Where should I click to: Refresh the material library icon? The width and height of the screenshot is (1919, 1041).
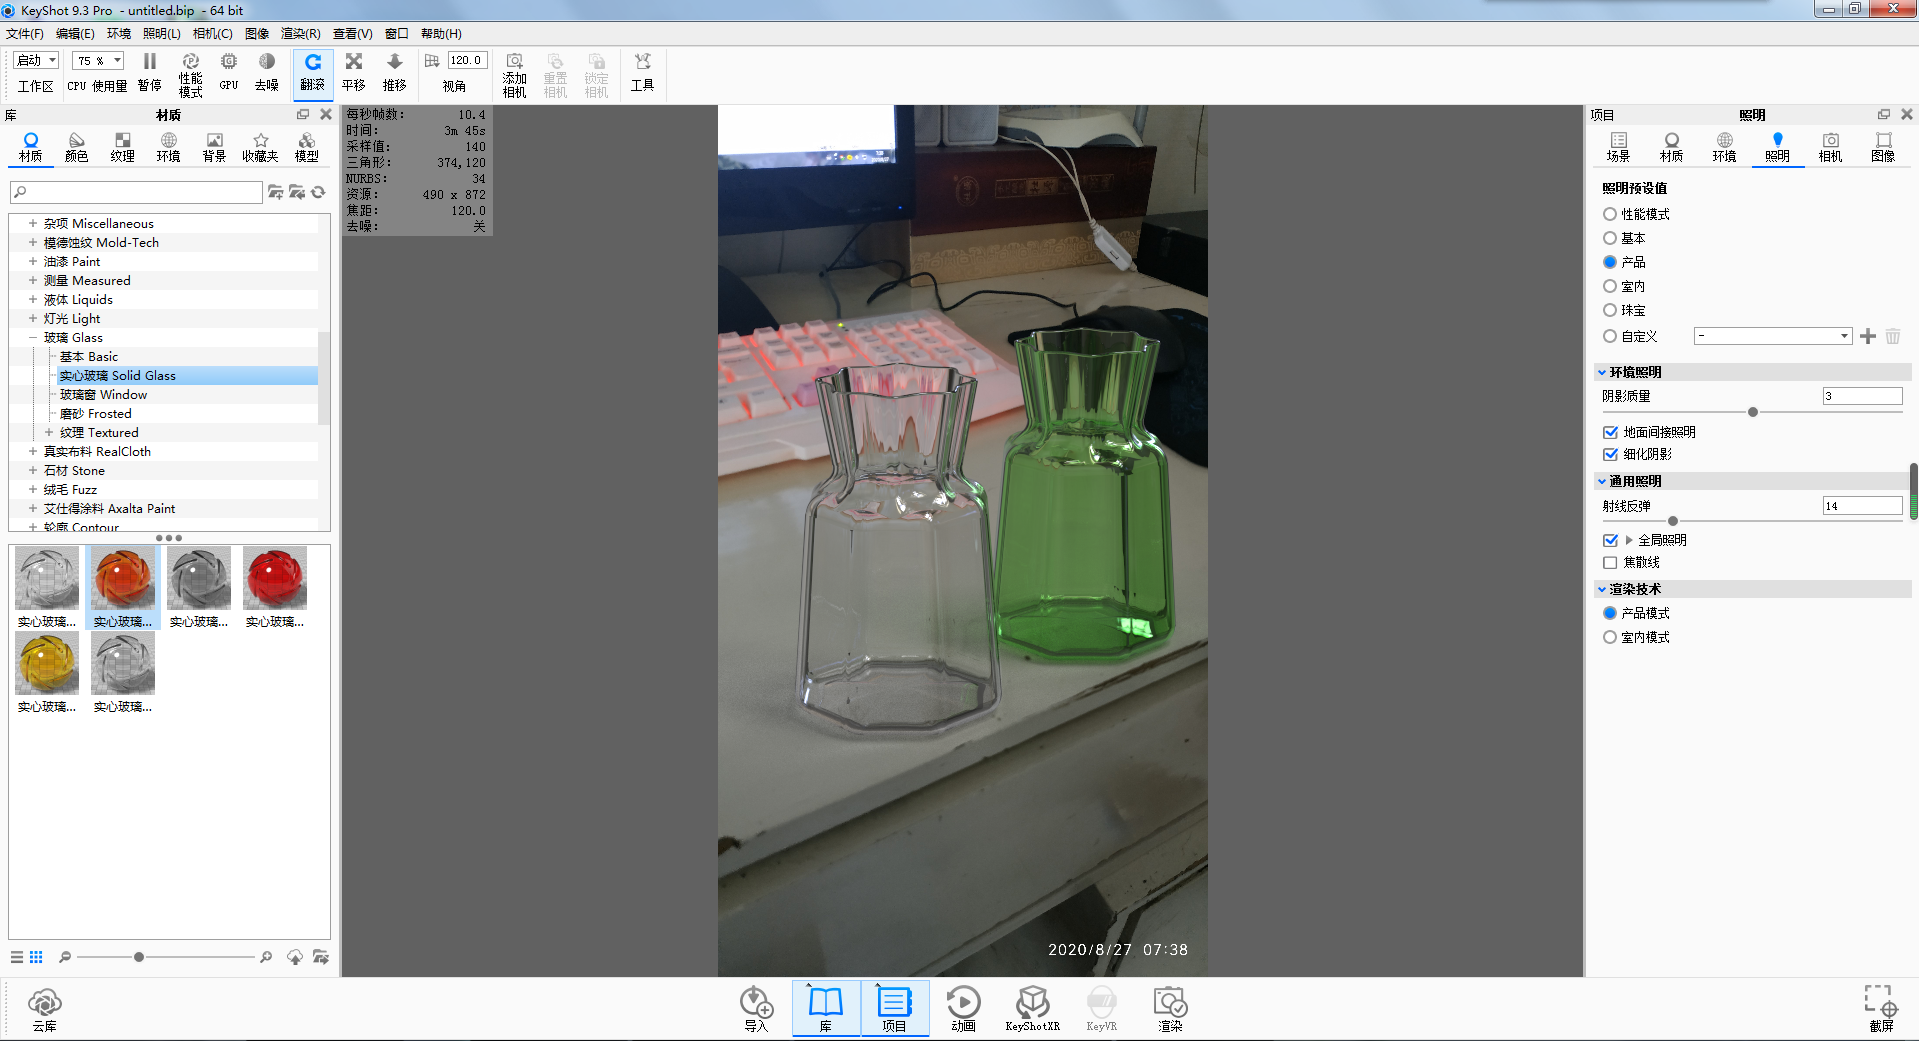(x=318, y=192)
